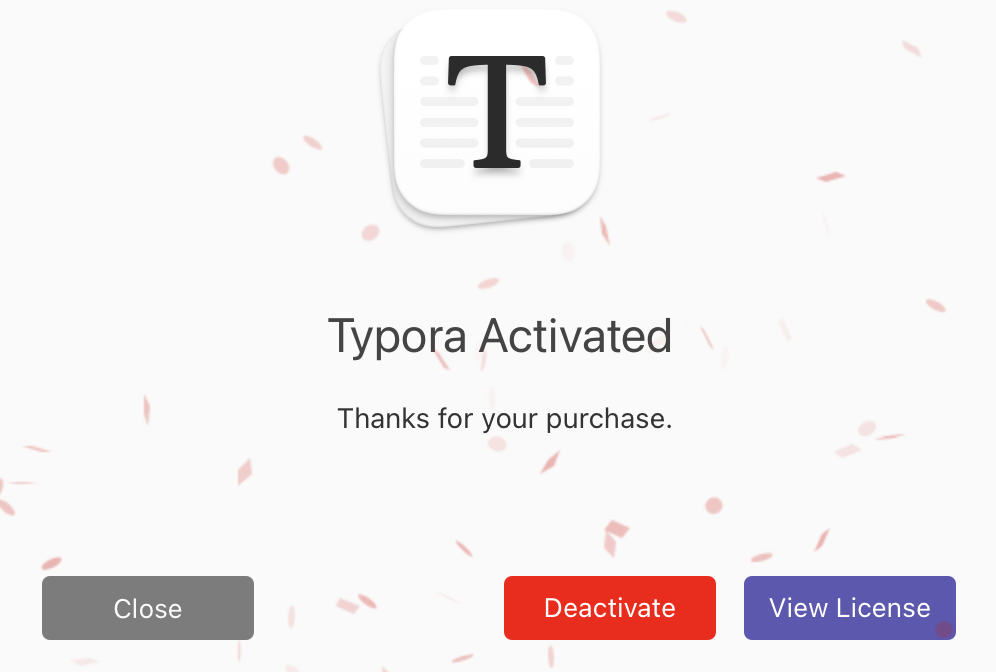Deactivate the Typora license
The width and height of the screenshot is (996, 672).
coord(610,608)
